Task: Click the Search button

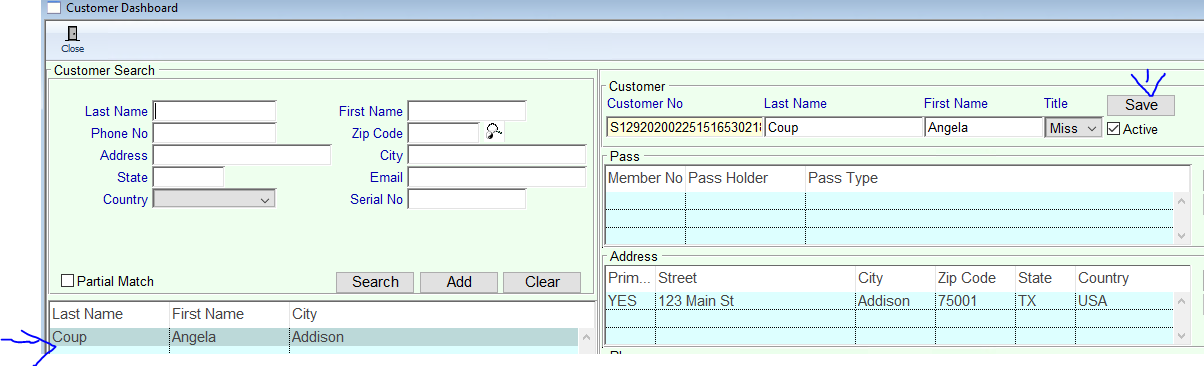Action: coord(375,282)
